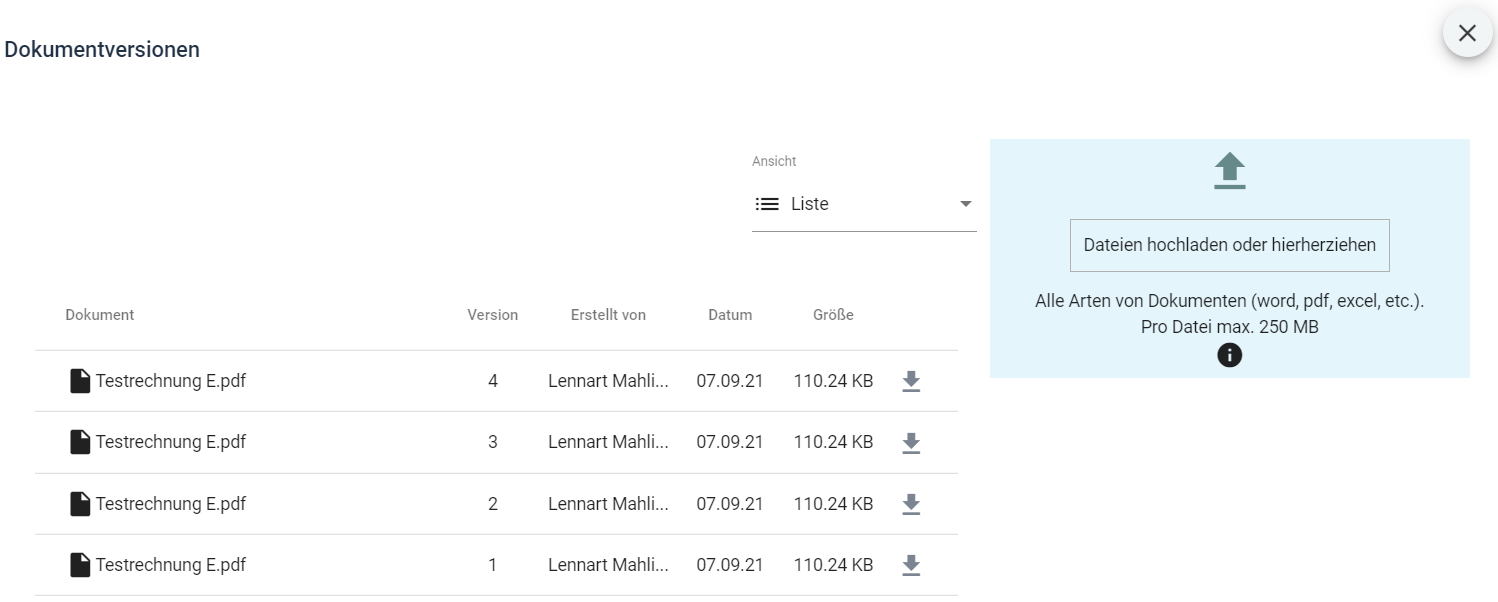Sort by the Dokument column header
The width and height of the screenshot is (1498, 602).
click(x=100, y=315)
